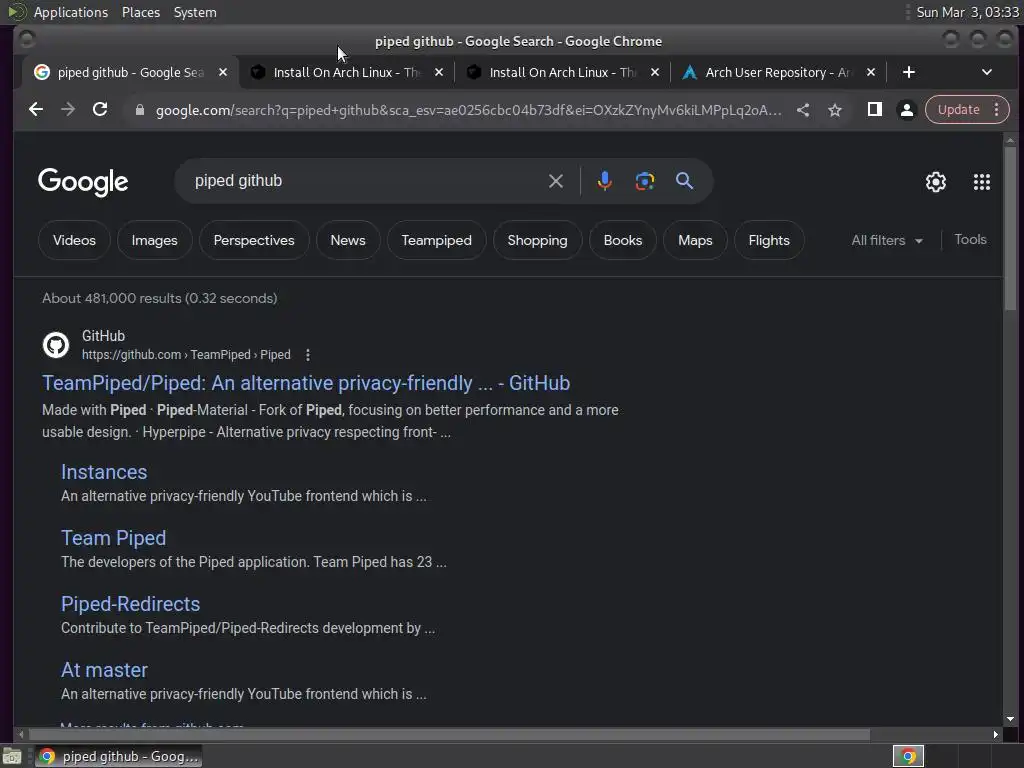Click the vertical scrollbar thumb
Viewport: 1024px width, 768px height.
pyautogui.click(x=1010, y=230)
